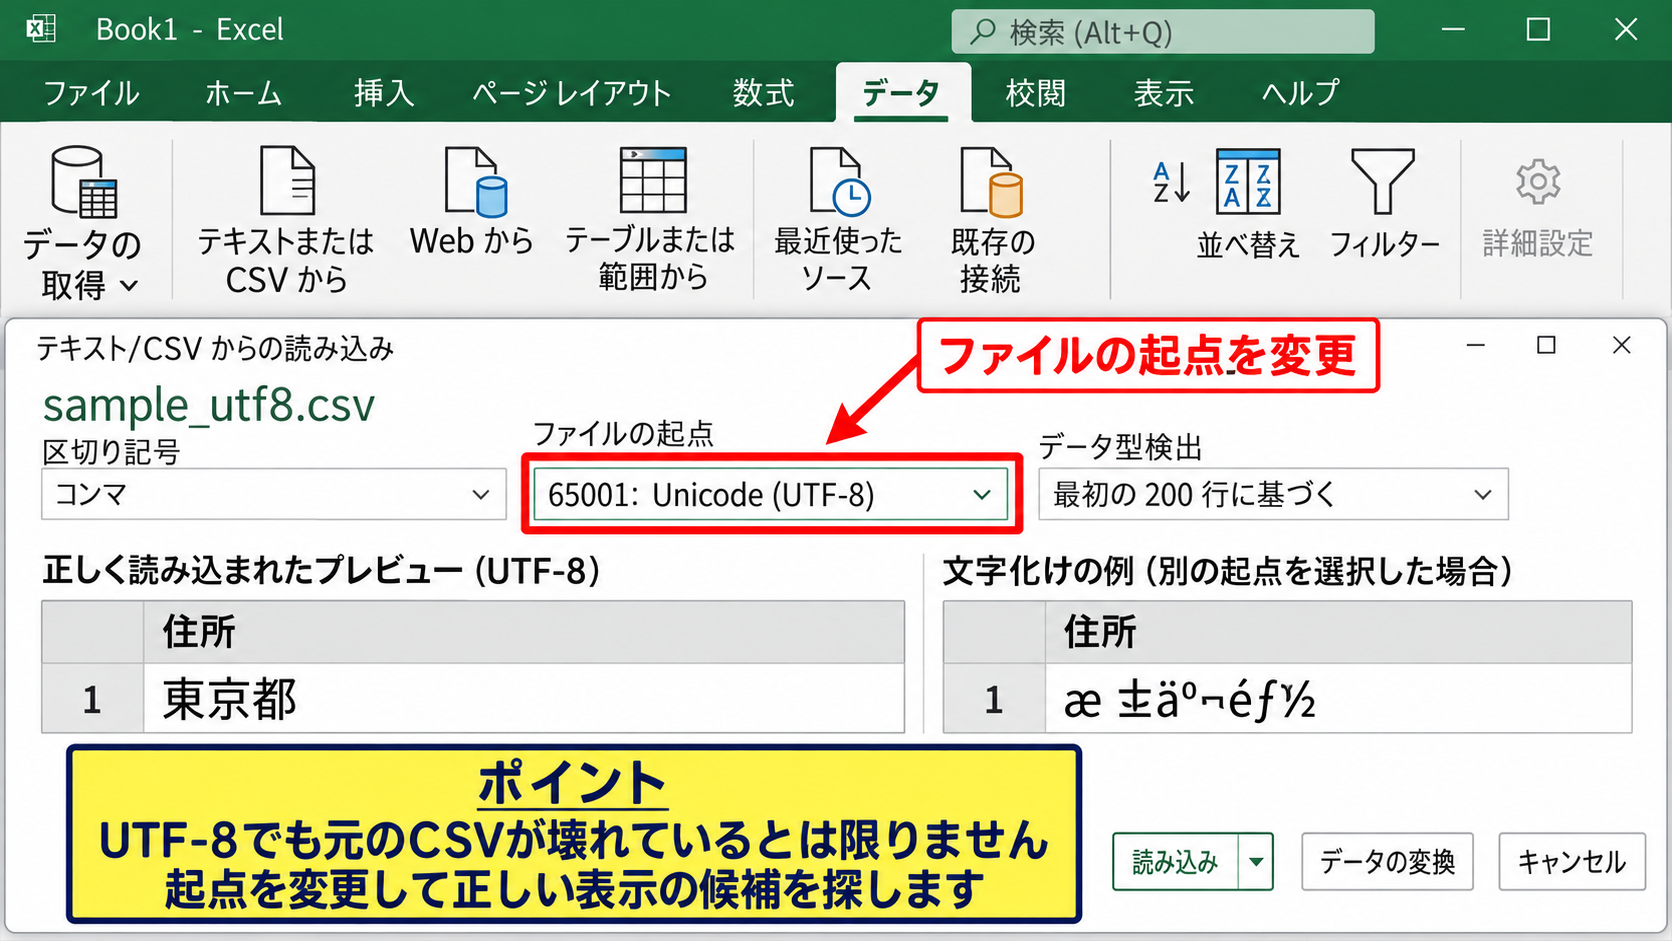Click the ascending A-Z sort icon
This screenshot has width=1672, height=941.
tap(1171, 182)
